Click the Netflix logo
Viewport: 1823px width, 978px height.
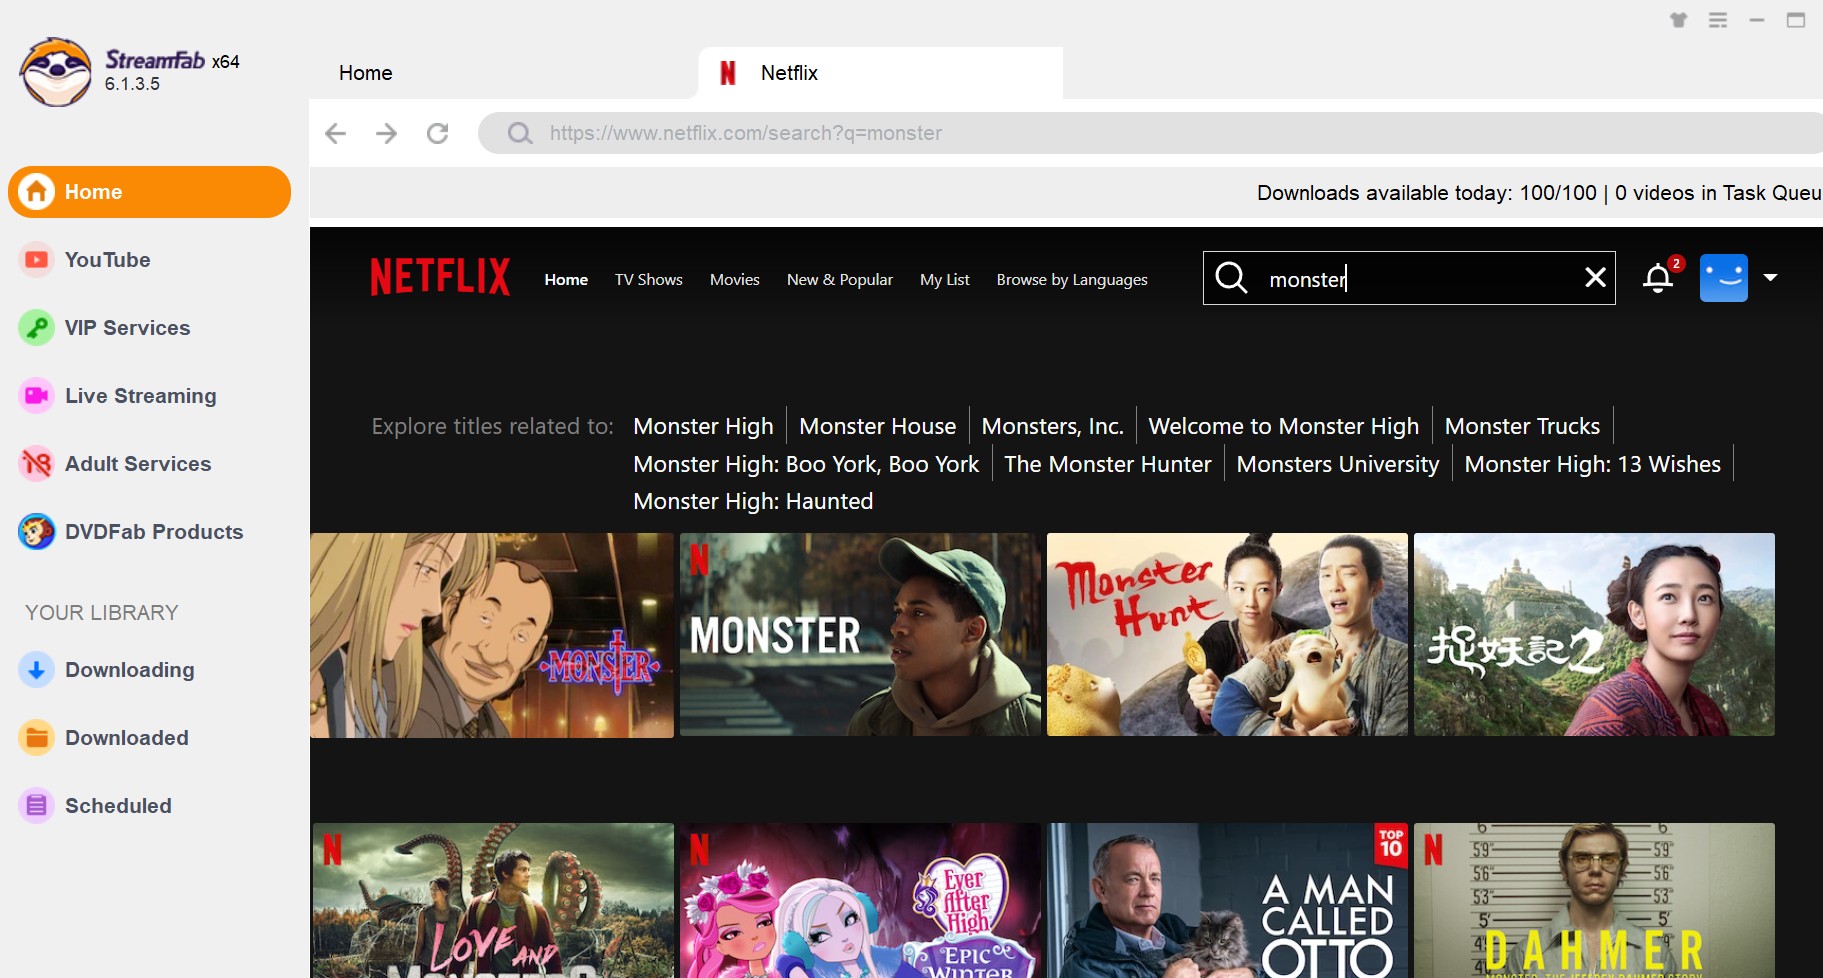tap(440, 277)
